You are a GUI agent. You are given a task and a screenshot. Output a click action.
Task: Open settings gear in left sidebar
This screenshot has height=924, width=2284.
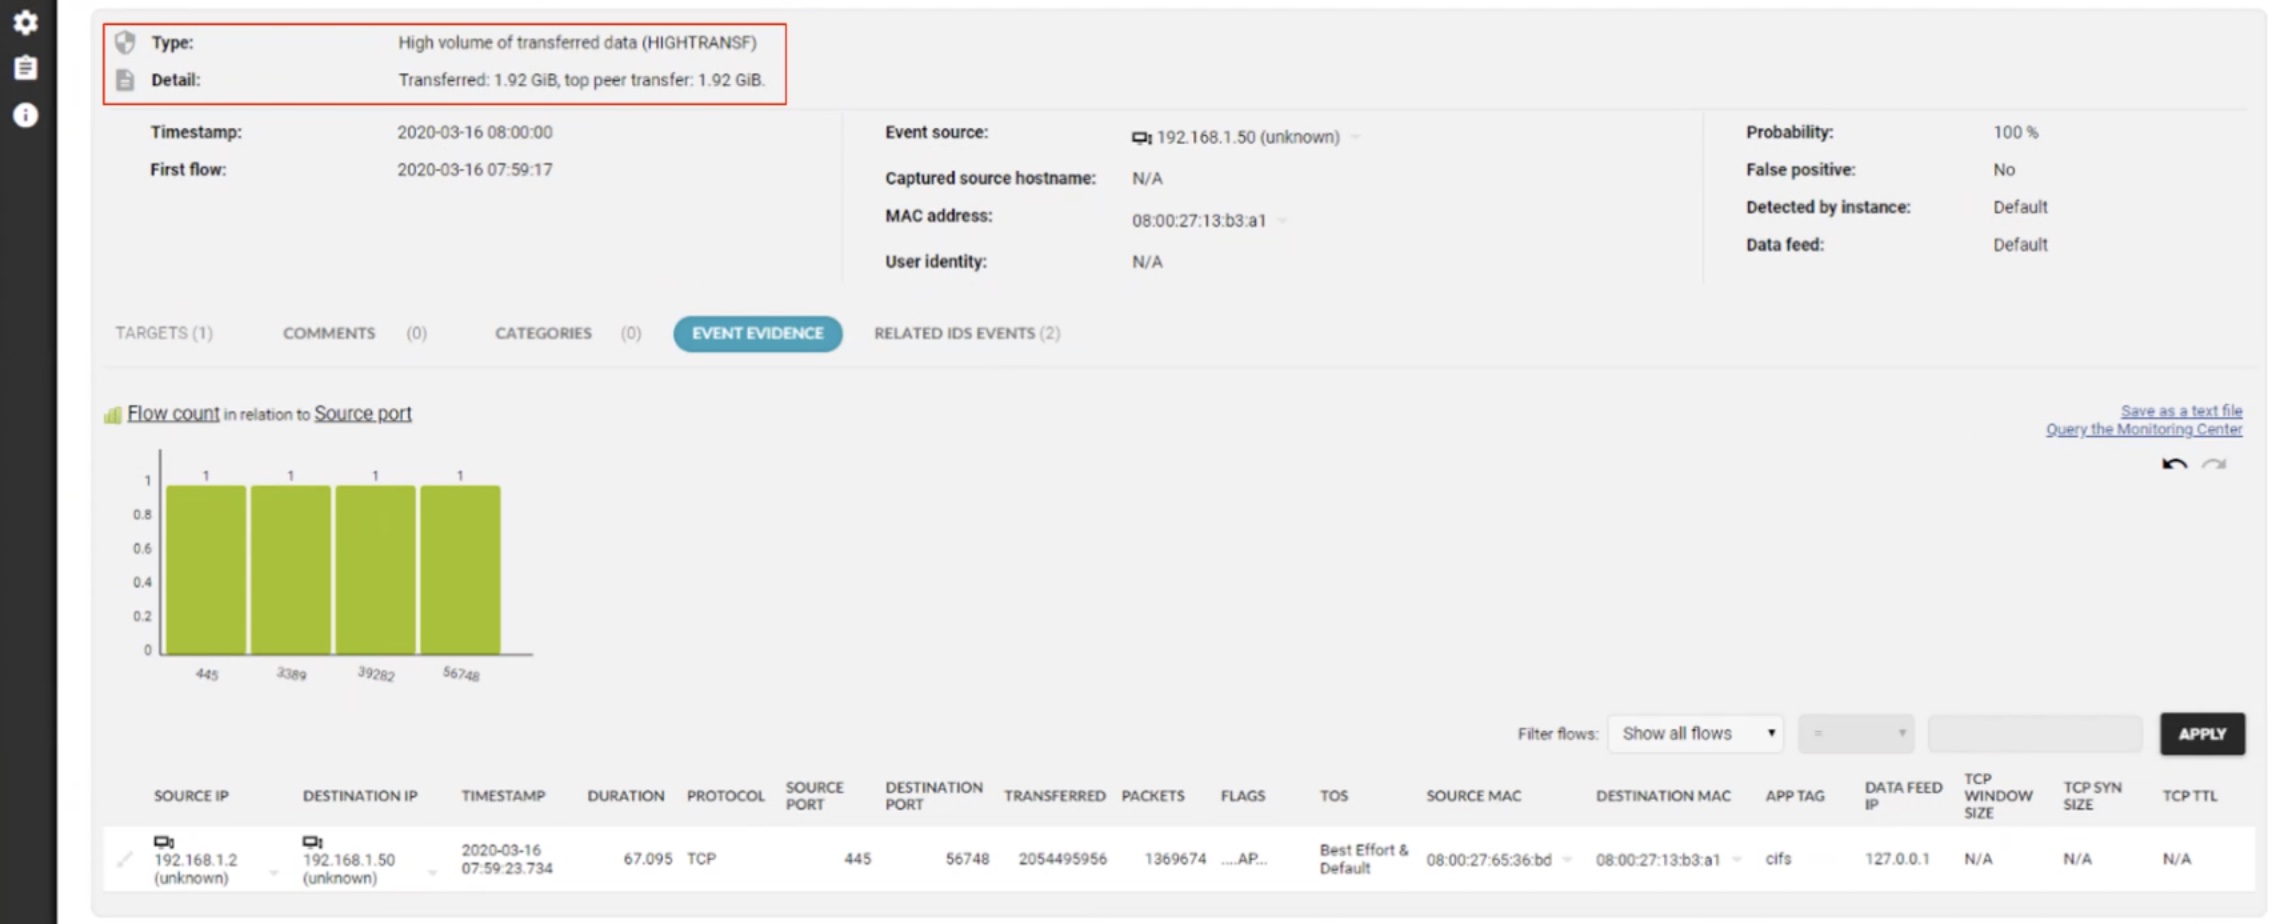pos(25,22)
